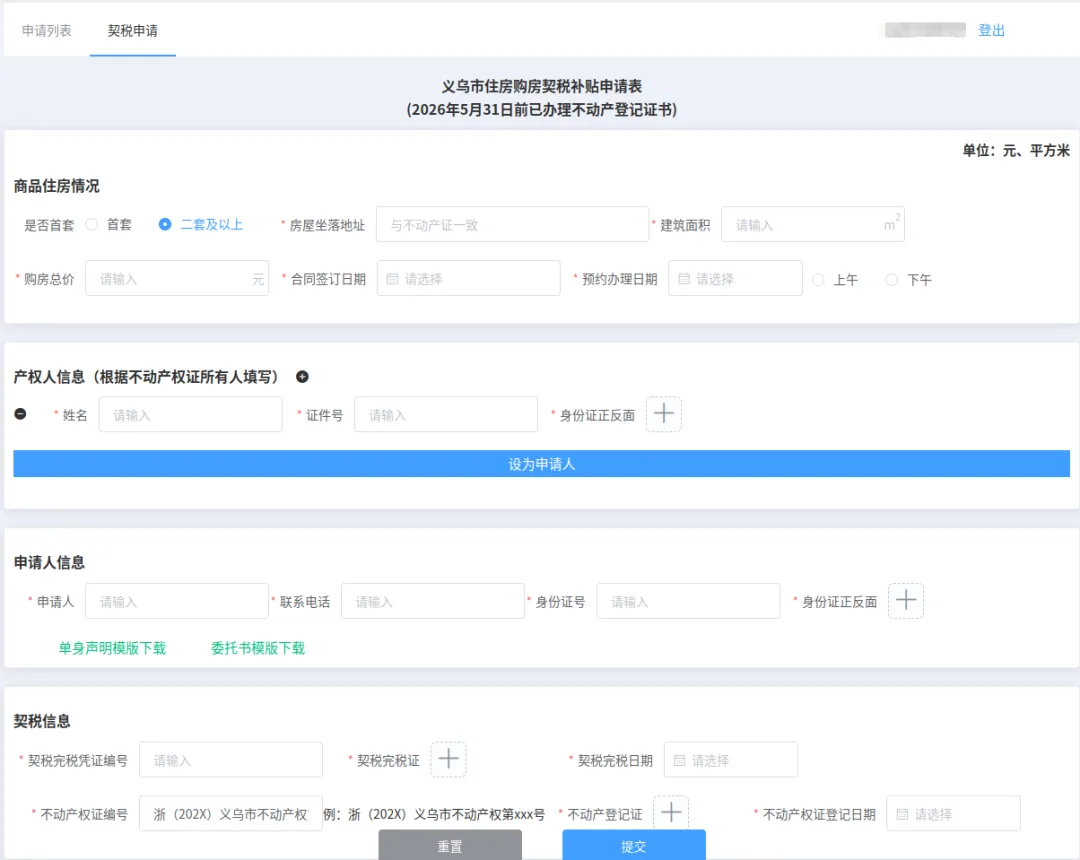Download 单身声明模版

pyautogui.click(x=112, y=648)
